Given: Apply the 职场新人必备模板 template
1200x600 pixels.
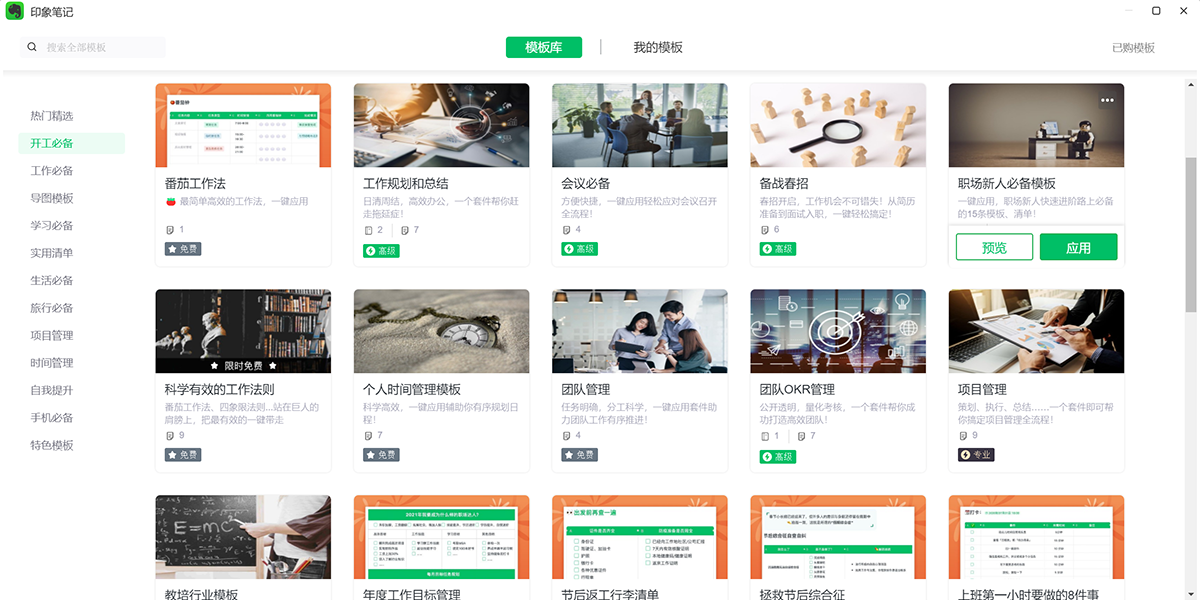Looking at the screenshot, I should (1078, 248).
